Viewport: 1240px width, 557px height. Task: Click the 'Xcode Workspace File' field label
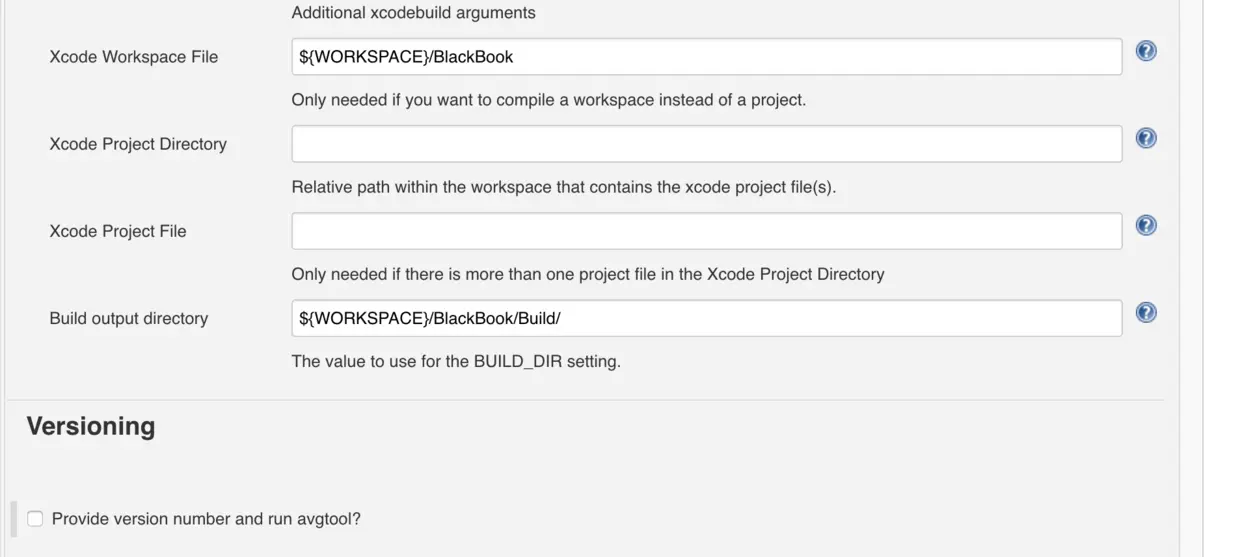[133, 57]
